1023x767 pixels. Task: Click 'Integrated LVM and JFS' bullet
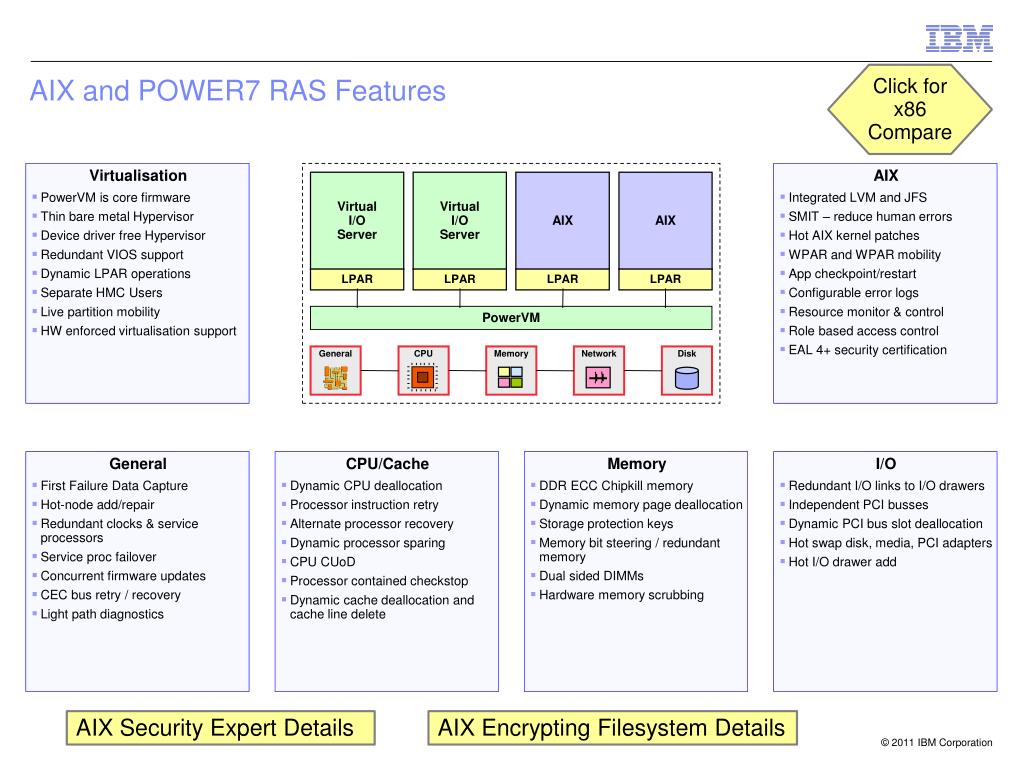tap(857, 198)
